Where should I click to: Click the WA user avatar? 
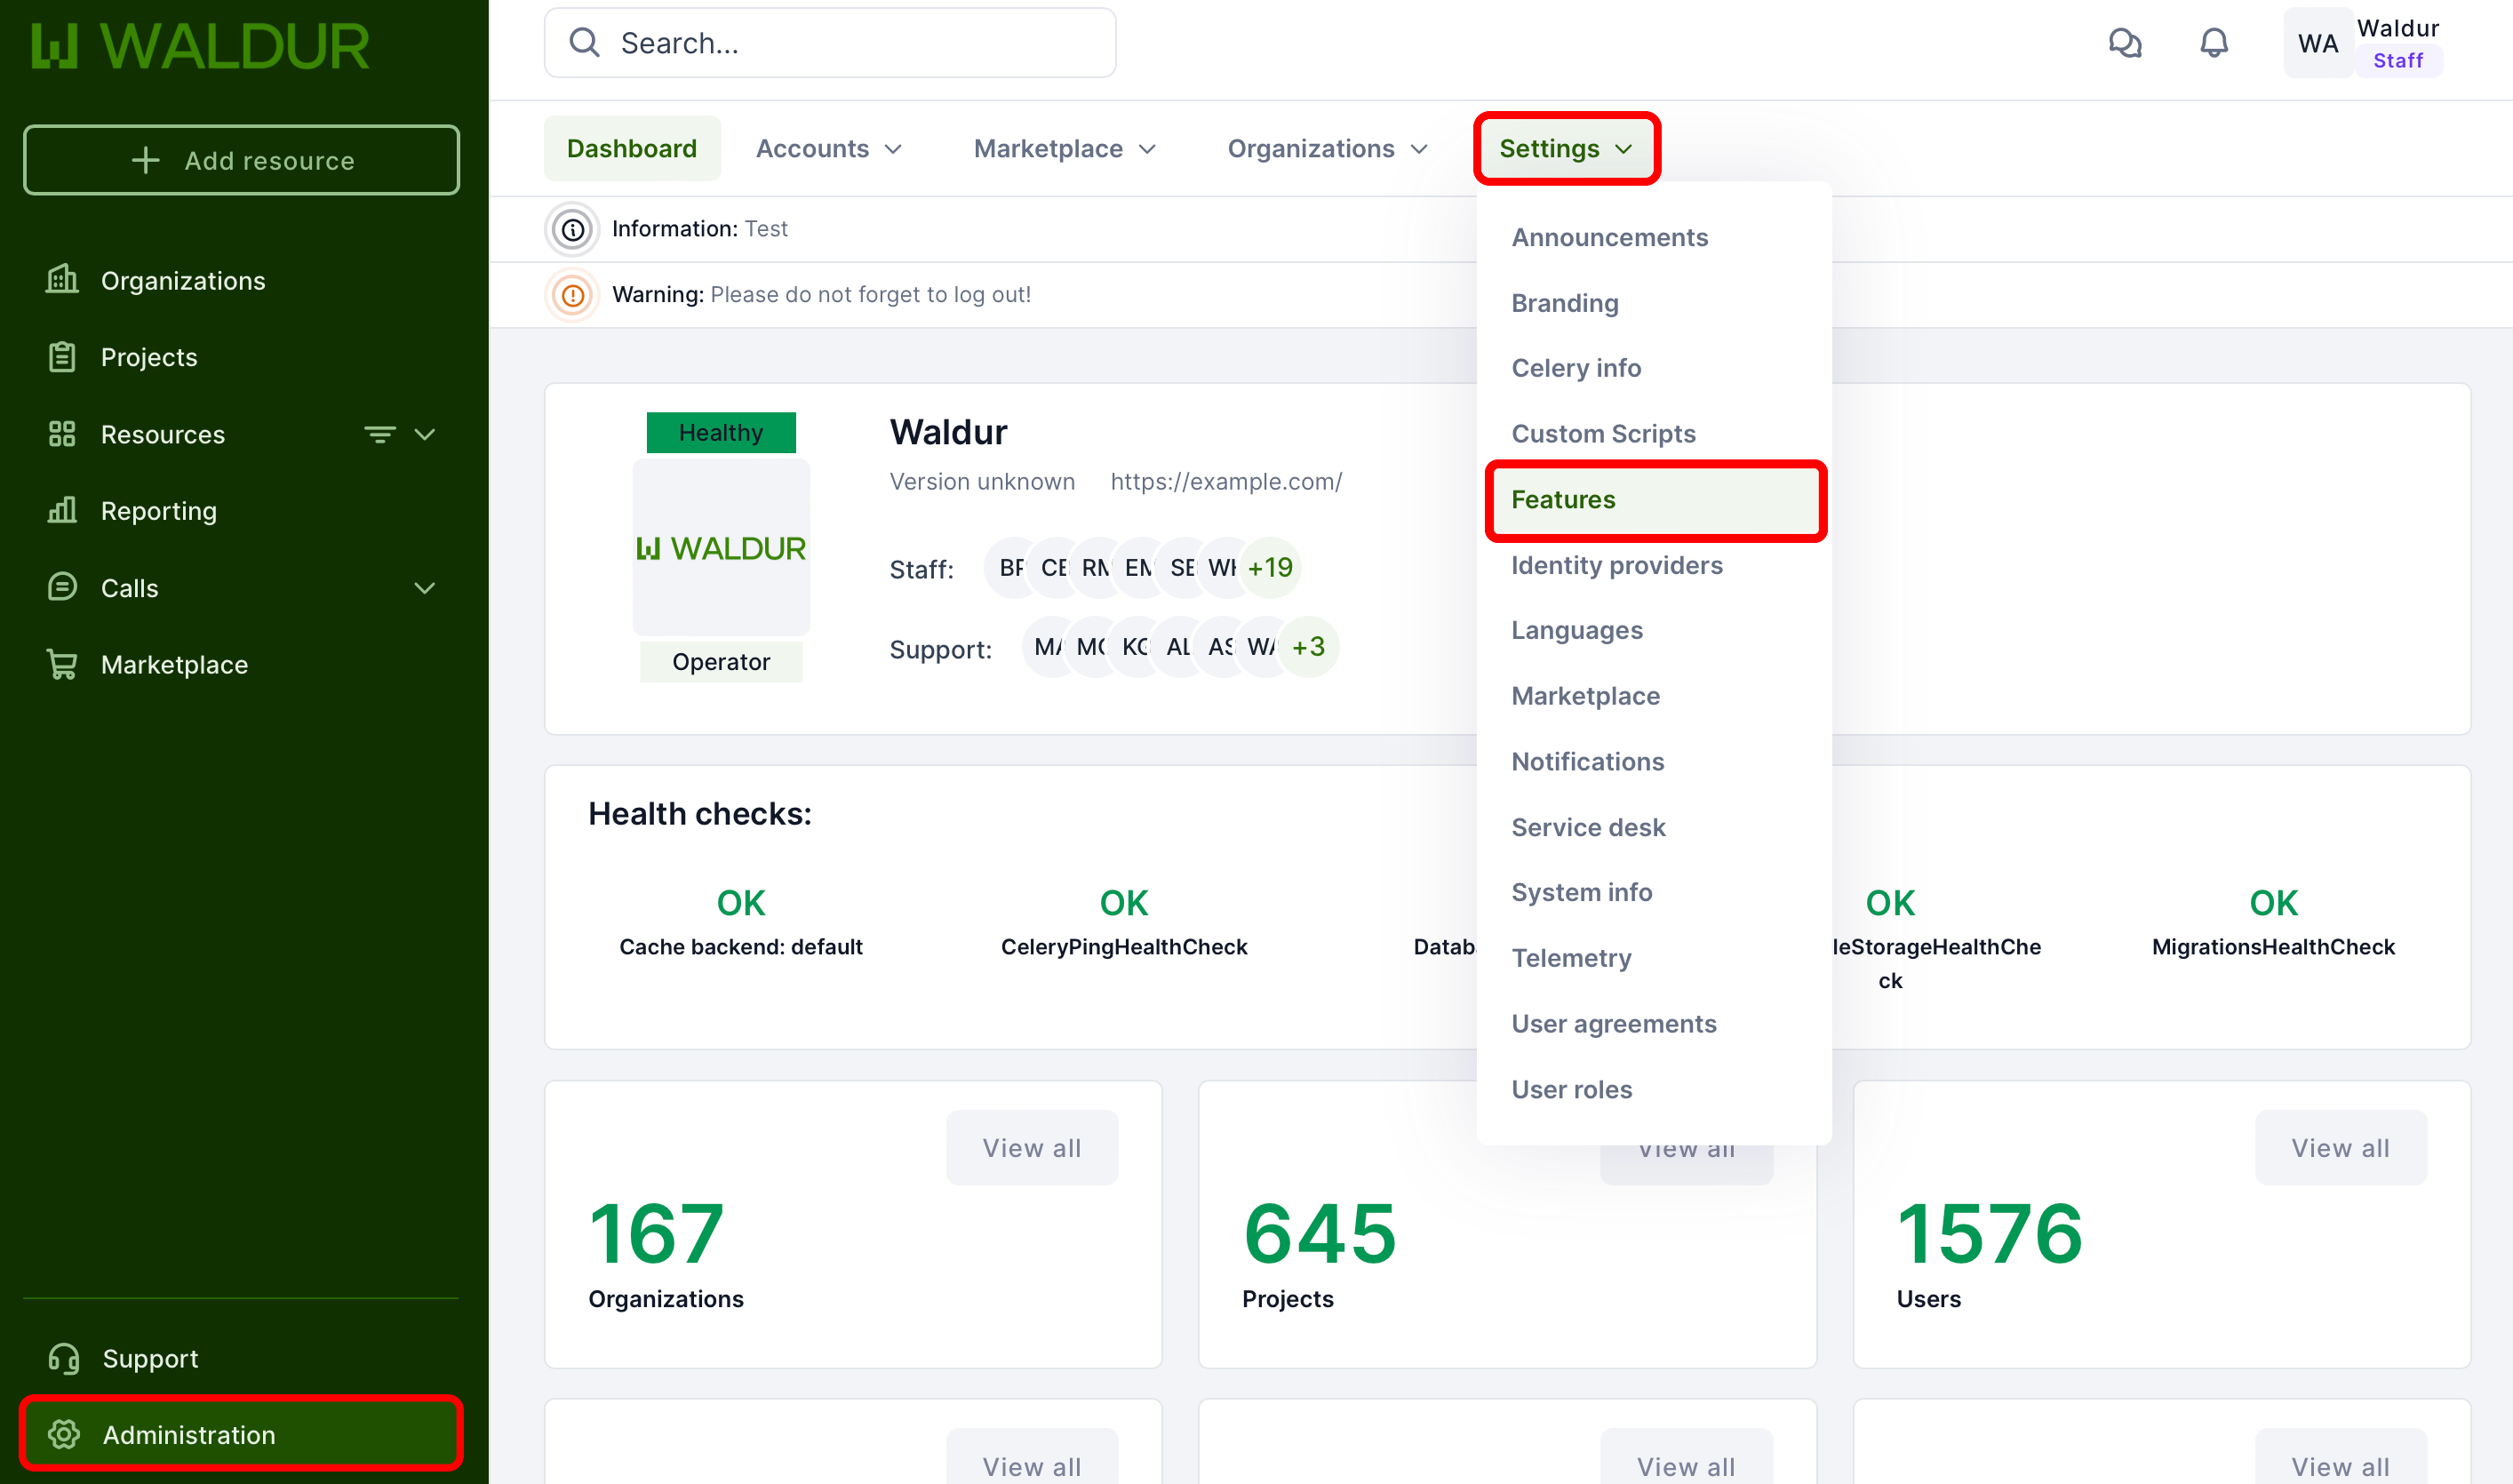[2317, 43]
